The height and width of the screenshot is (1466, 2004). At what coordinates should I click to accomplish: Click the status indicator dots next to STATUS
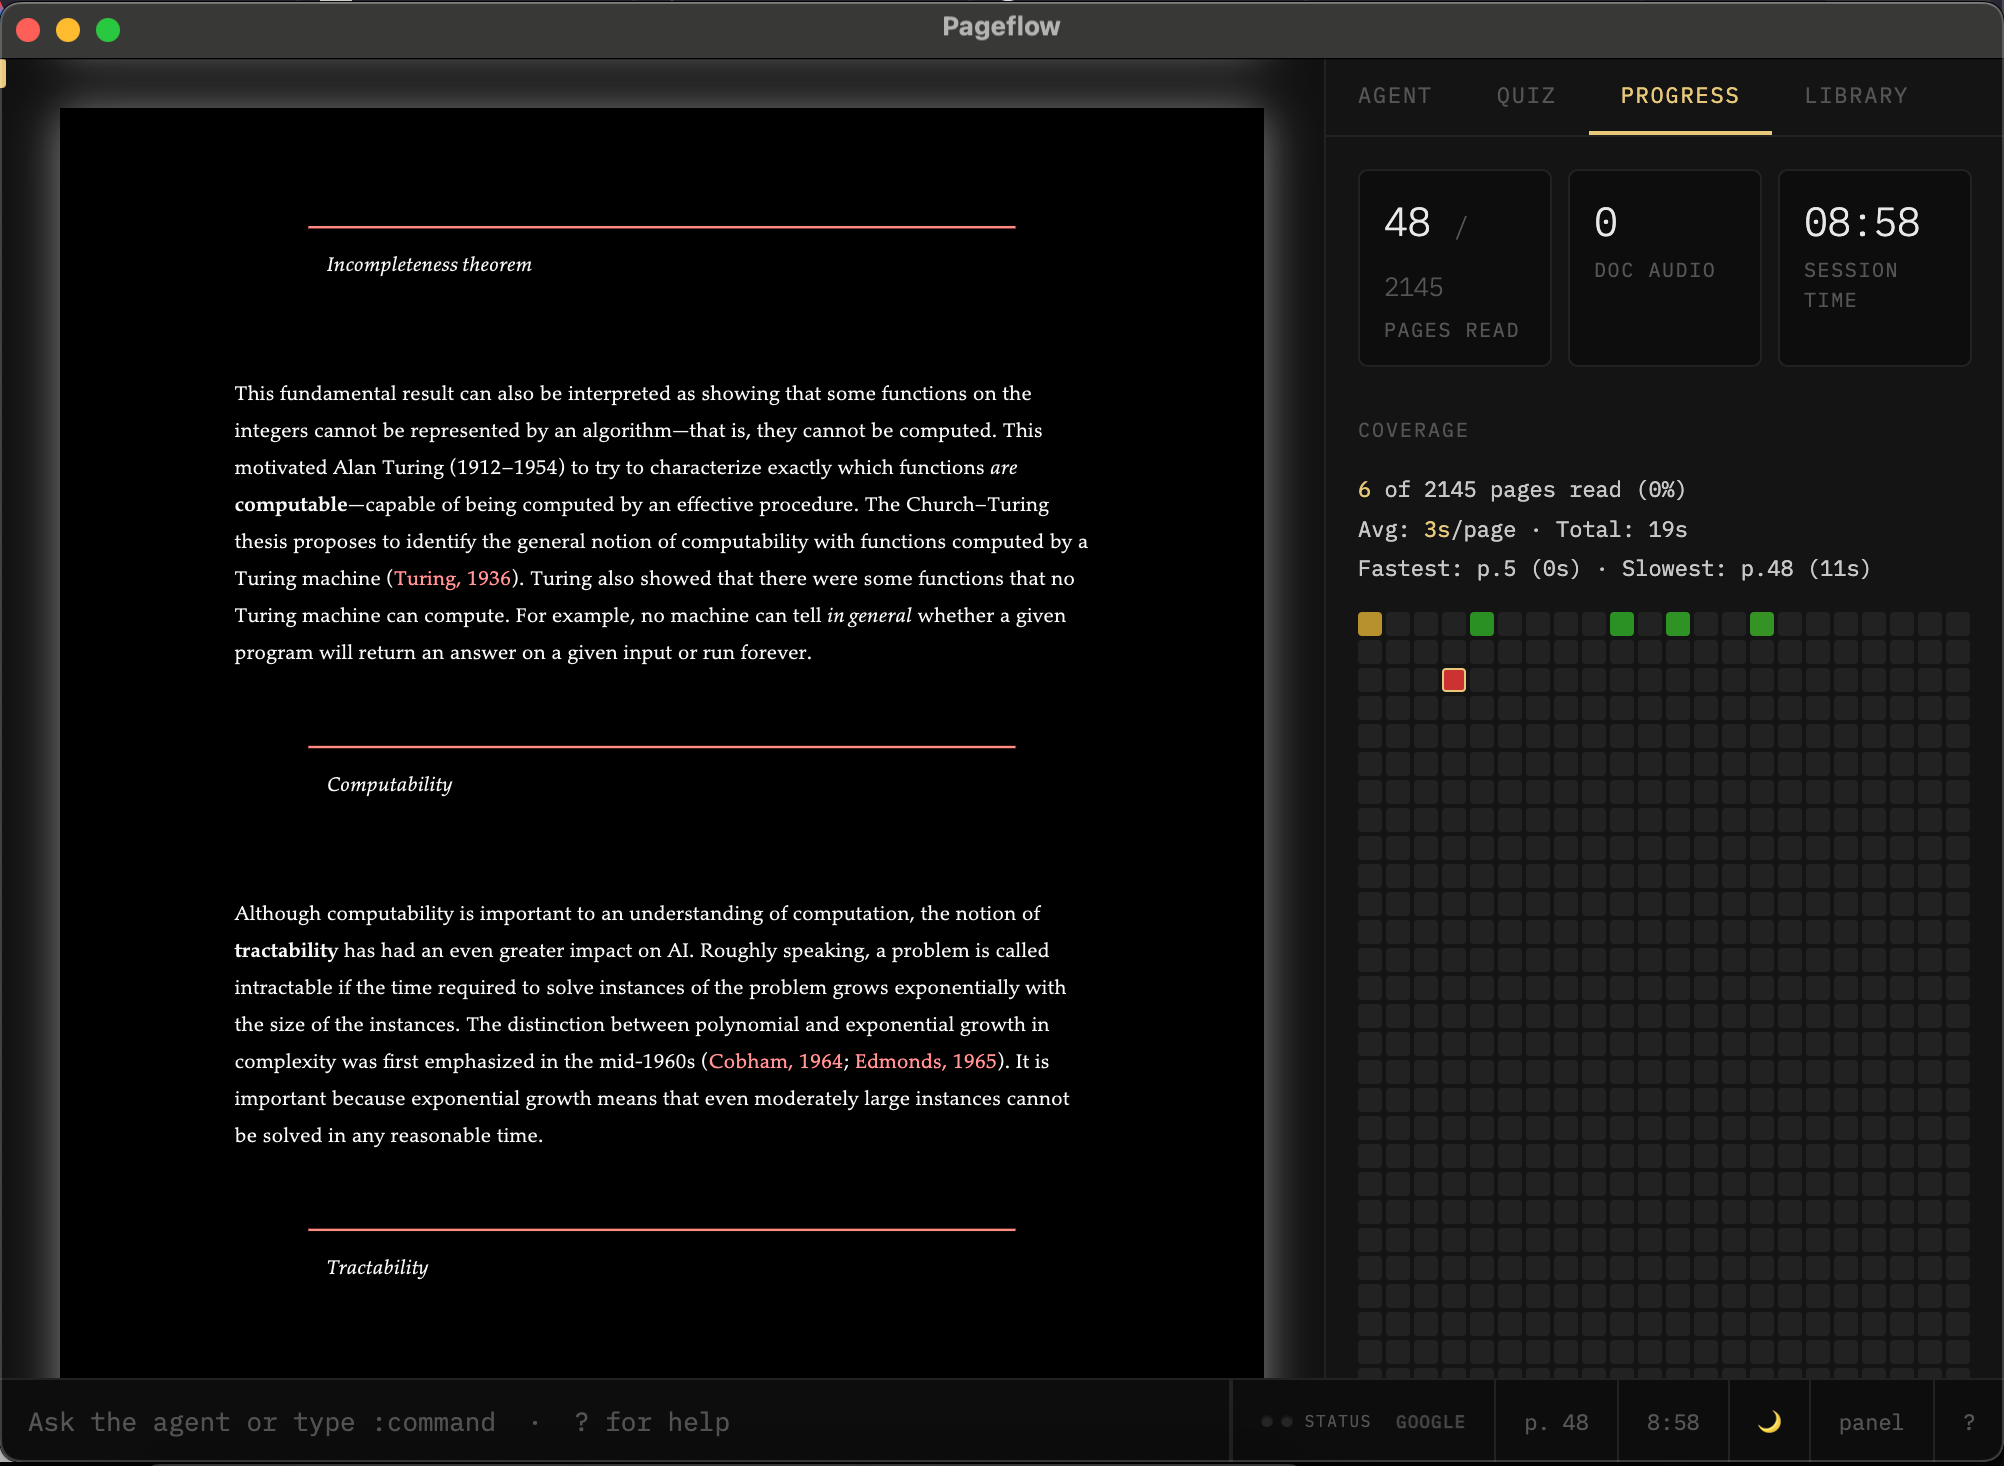[1276, 1421]
